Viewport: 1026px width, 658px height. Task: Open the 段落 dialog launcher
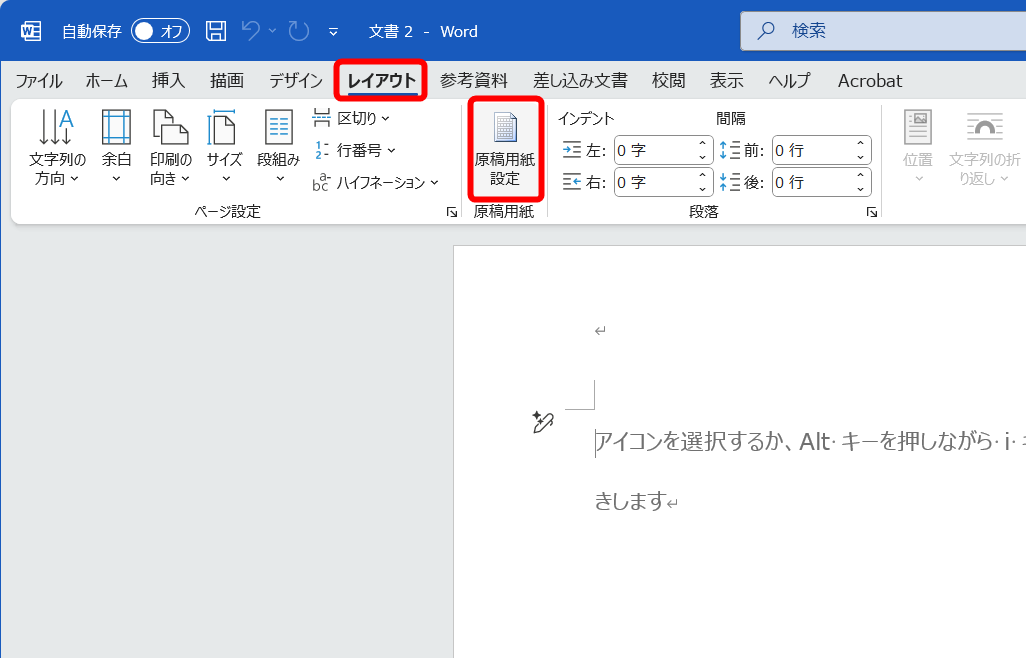[x=871, y=212]
